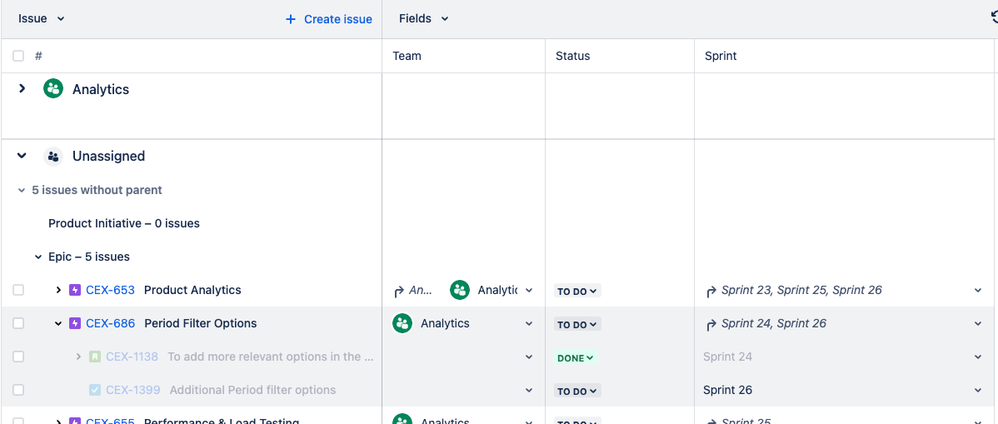Click the plus icon beside Create issue
The height and width of the screenshot is (424, 998).
pos(291,19)
